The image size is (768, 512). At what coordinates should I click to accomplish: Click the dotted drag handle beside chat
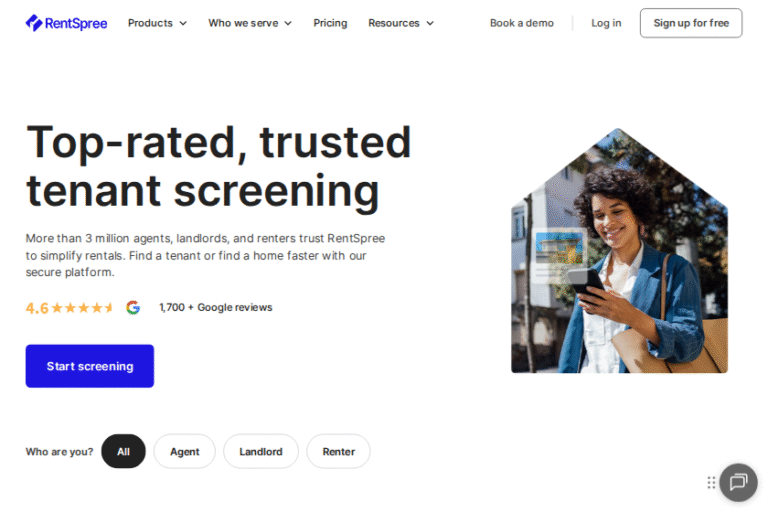[x=711, y=483]
